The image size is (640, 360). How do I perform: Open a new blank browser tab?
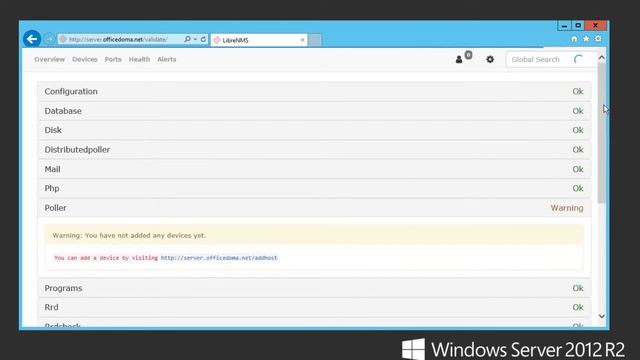(x=314, y=40)
